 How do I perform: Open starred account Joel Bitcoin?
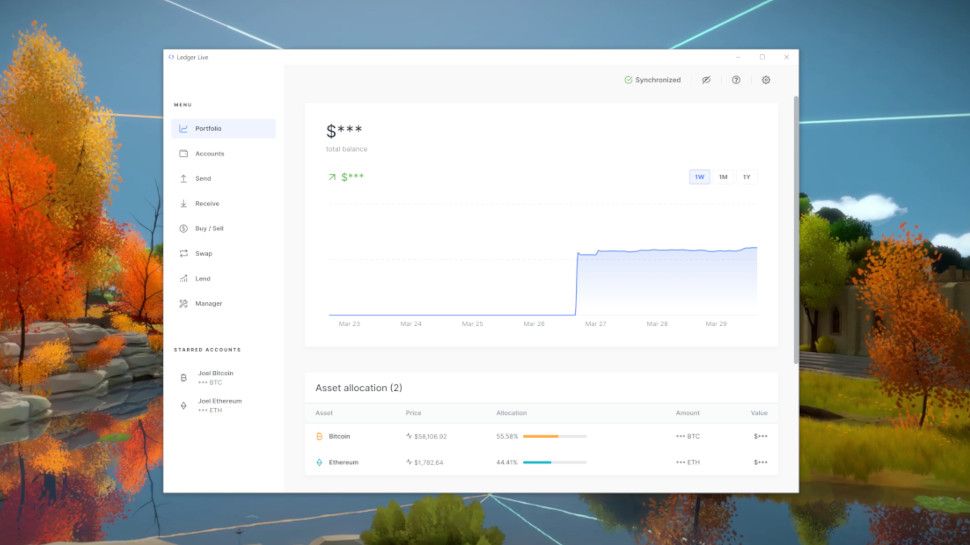click(x=223, y=378)
